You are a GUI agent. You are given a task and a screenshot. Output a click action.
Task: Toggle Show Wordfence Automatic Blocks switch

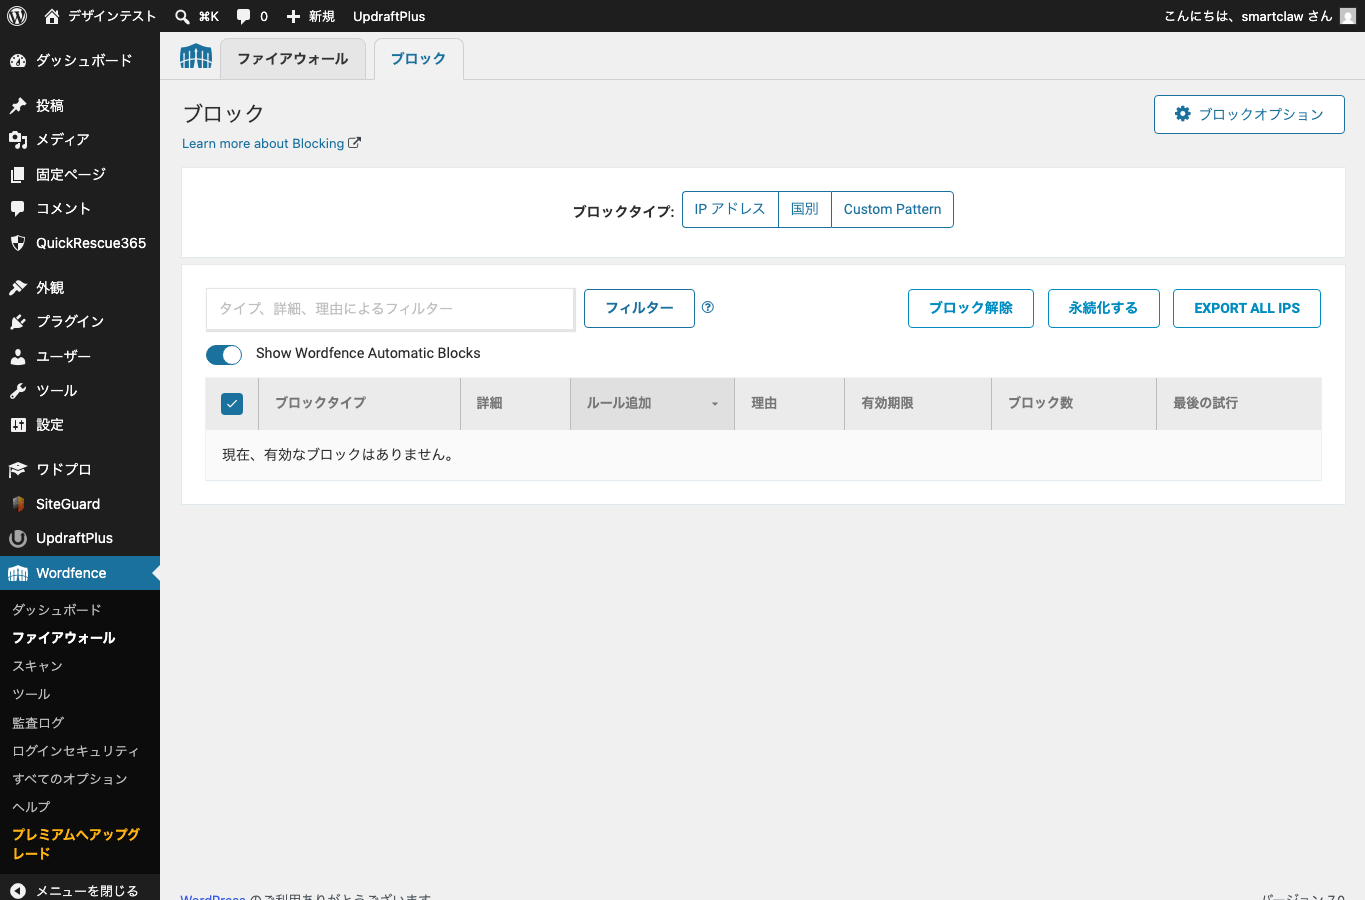(224, 354)
